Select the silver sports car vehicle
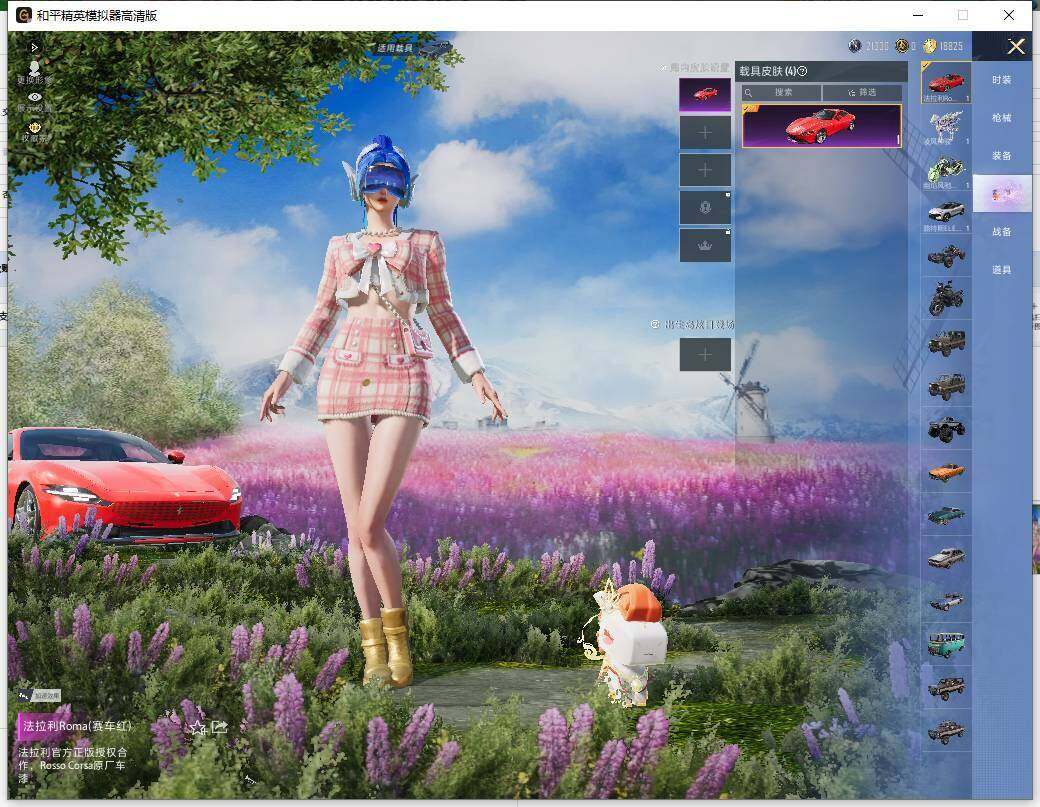Viewport: 1040px width, 807px height. (x=946, y=213)
